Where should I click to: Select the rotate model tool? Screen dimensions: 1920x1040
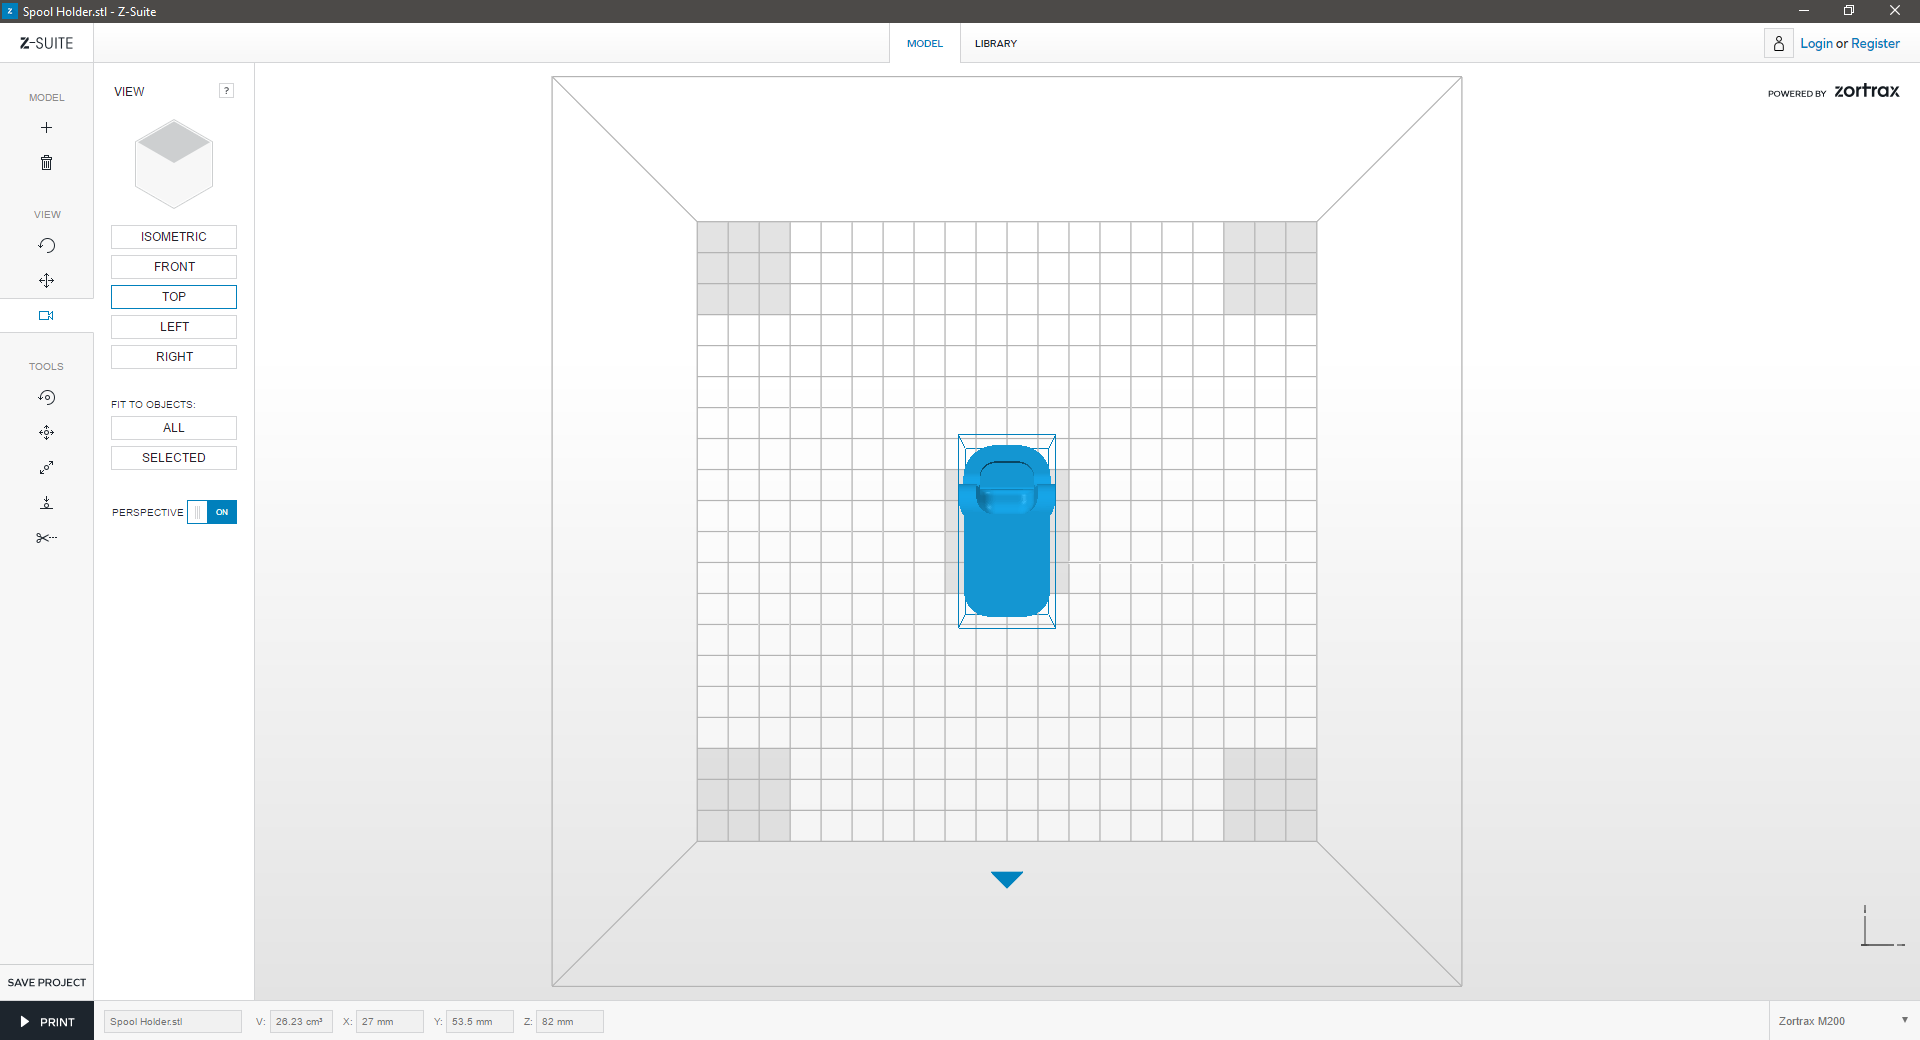[46, 398]
